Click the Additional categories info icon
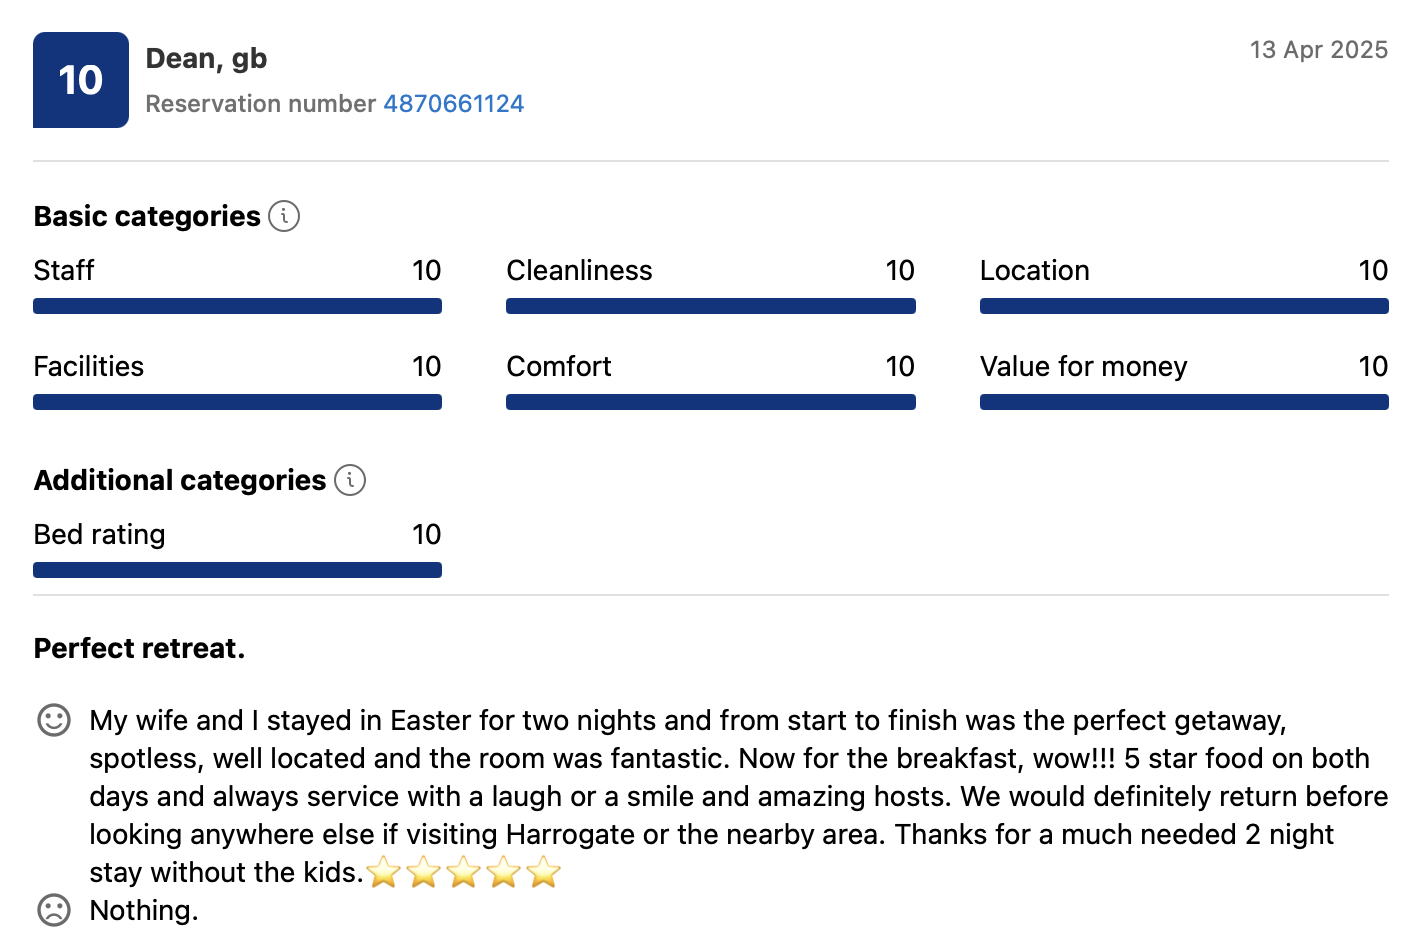 point(350,480)
